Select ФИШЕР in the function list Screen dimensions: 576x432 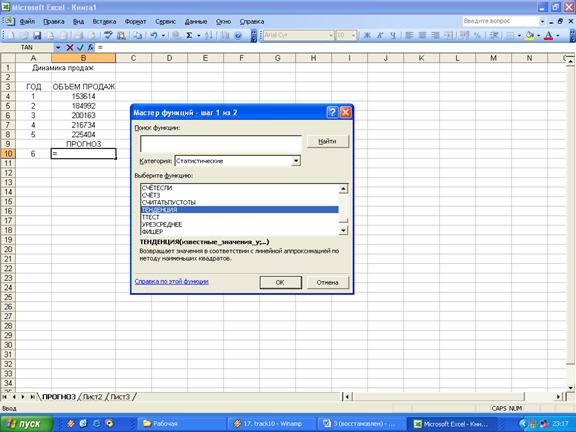click(x=240, y=232)
